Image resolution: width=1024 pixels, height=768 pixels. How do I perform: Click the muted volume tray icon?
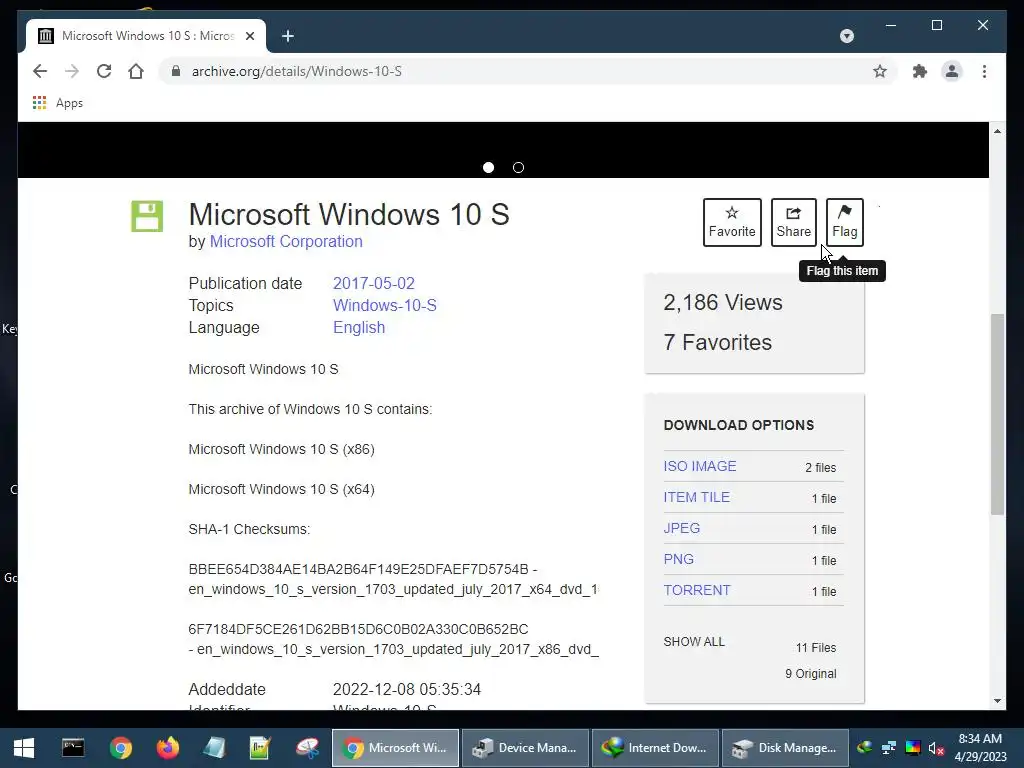point(936,748)
